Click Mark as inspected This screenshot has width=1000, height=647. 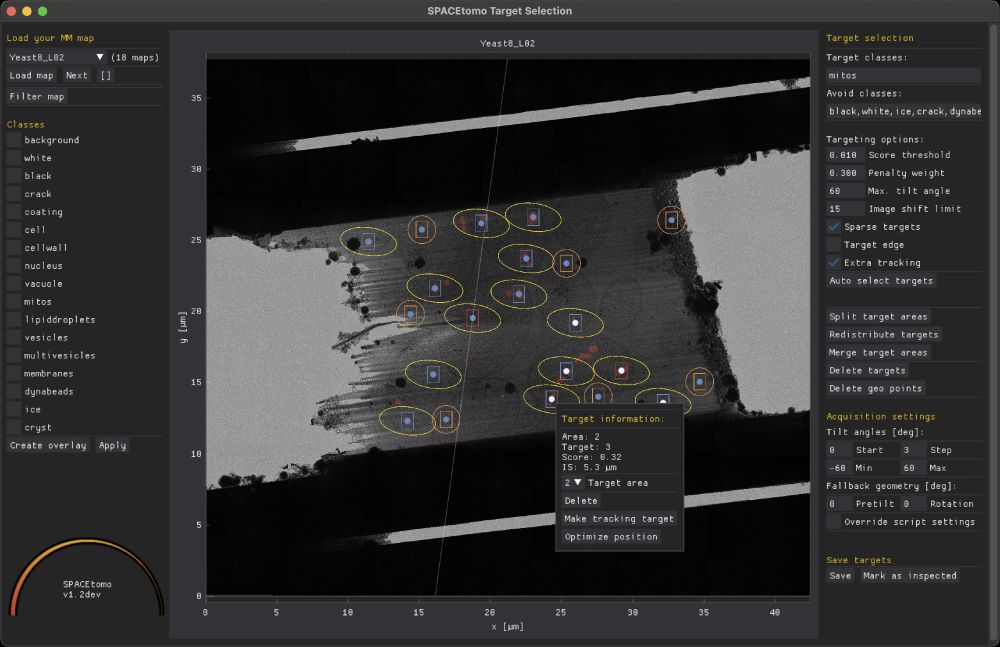[909, 576]
